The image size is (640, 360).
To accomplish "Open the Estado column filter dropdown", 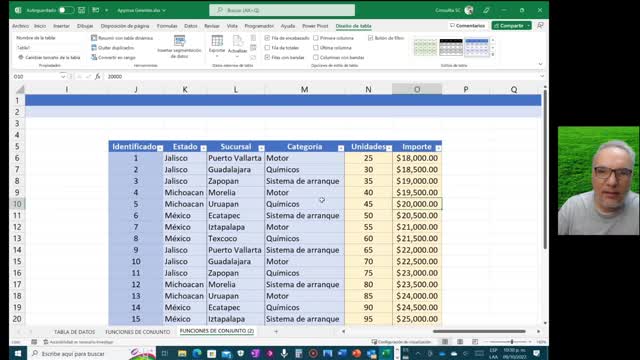I will [203, 148].
